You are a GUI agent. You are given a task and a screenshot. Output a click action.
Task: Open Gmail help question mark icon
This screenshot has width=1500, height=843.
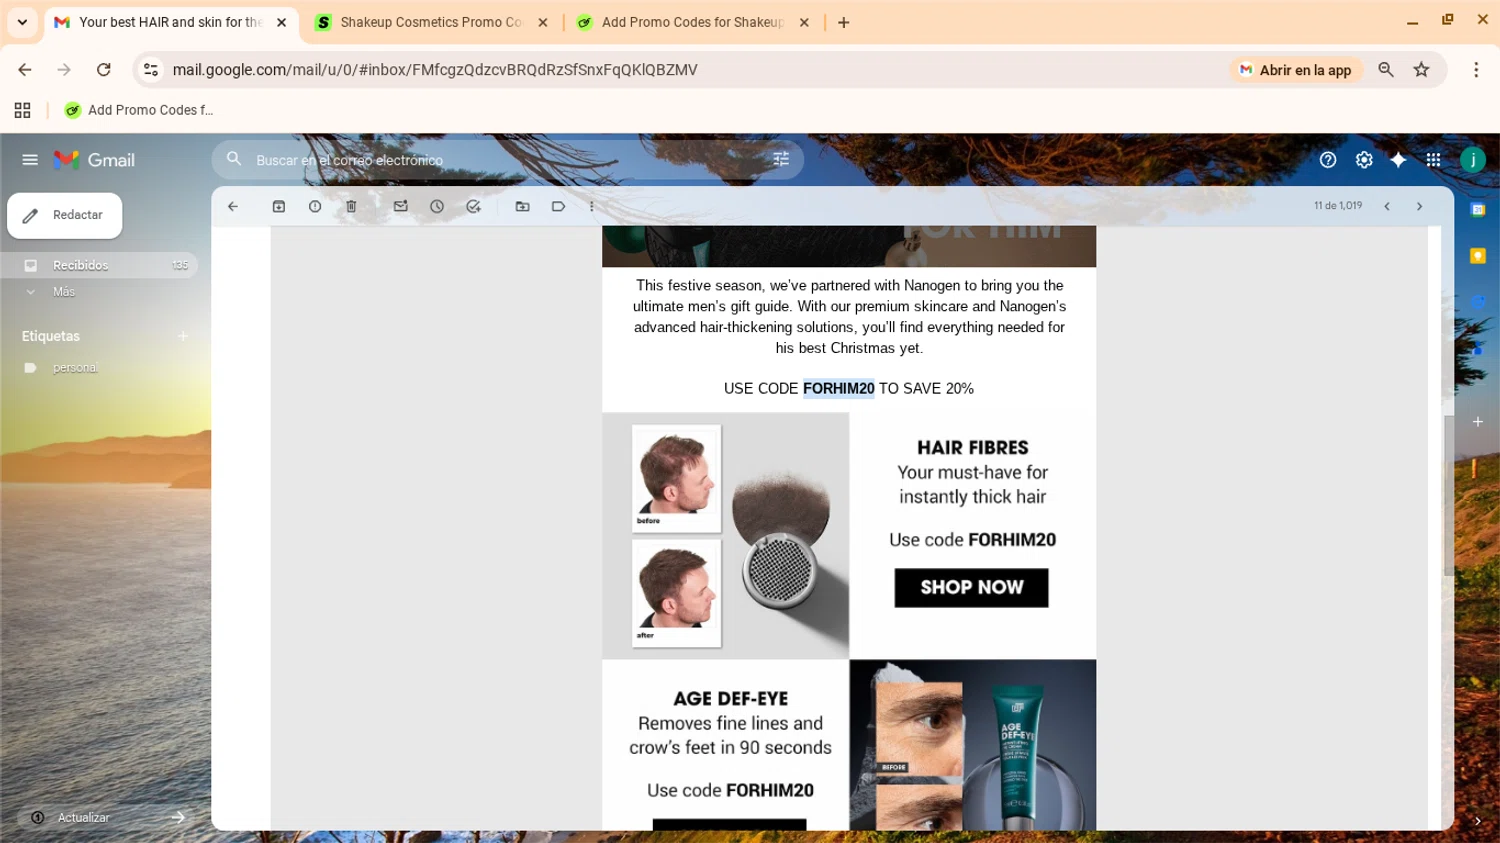point(1328,160)
